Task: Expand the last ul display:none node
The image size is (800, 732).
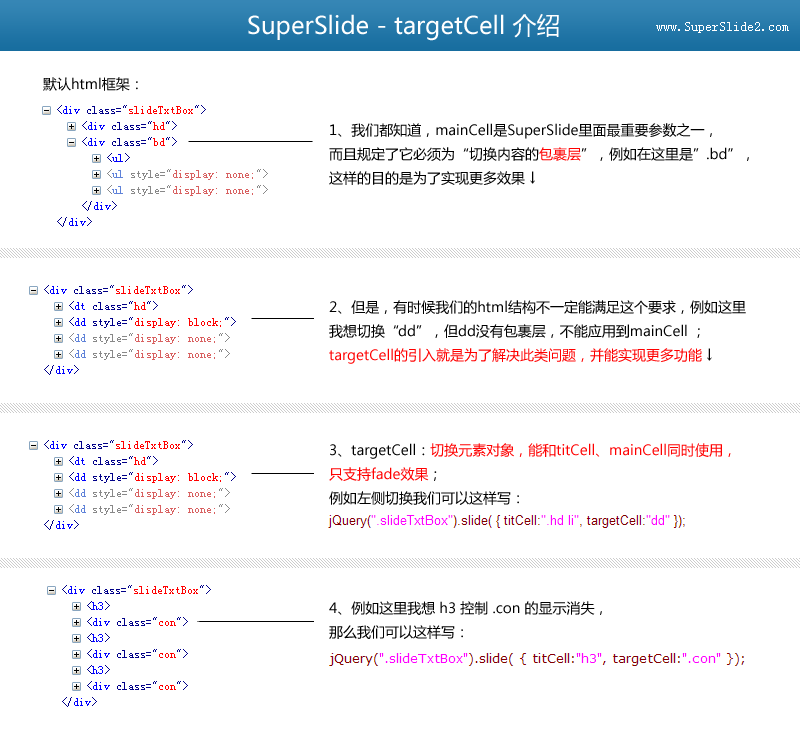Action: coord(97,190)
